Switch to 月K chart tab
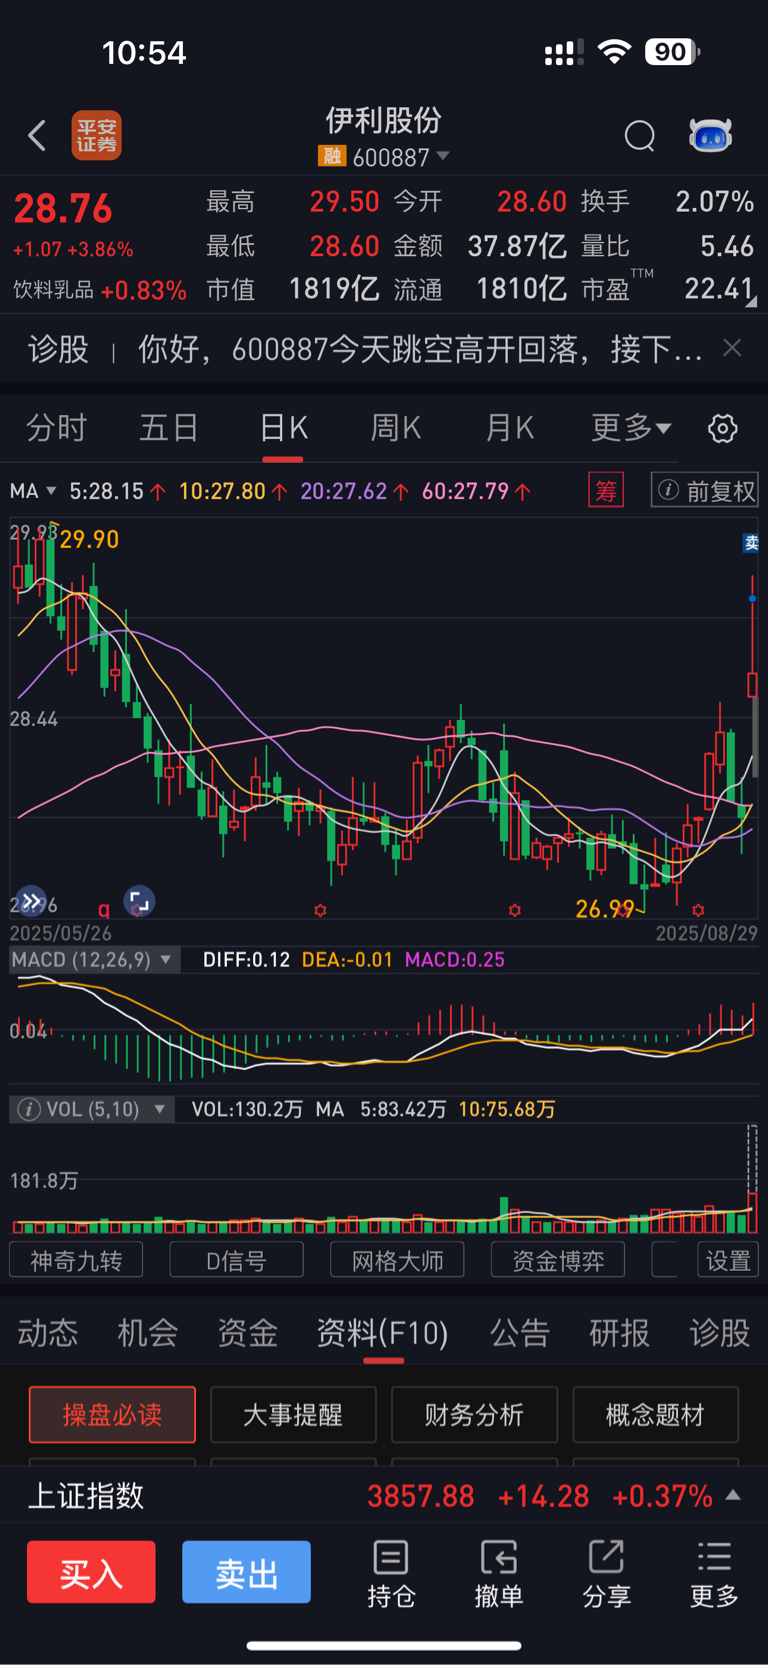Image resolution: width=768 pixels, height=1665 pixels. coord(510,428)
